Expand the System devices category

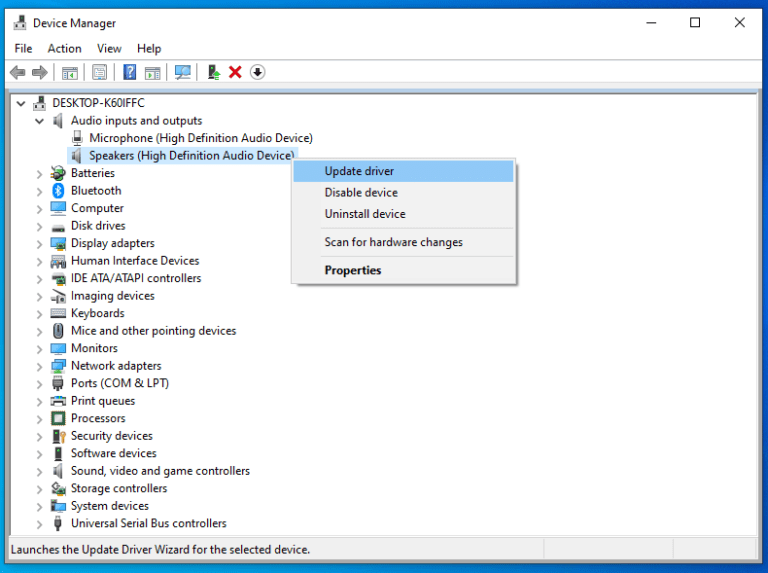click(x=40, y=506)
